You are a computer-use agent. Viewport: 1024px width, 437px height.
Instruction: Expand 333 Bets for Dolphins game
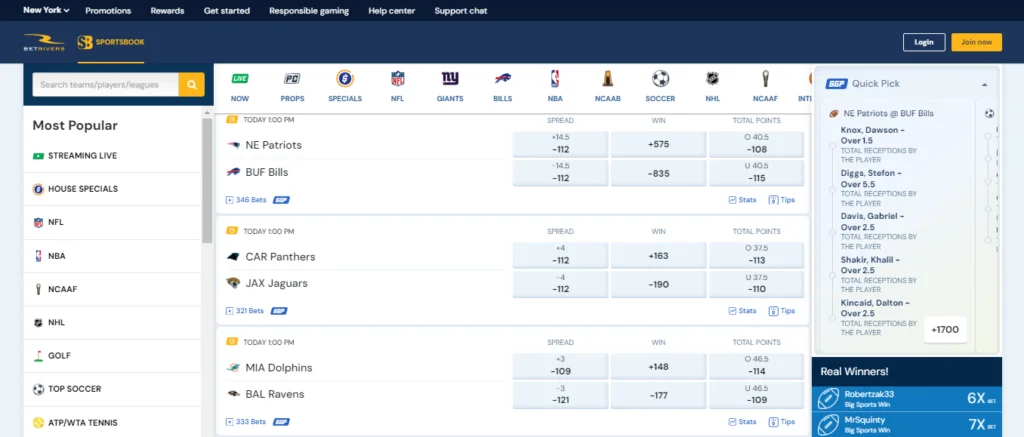click(246, 422)
